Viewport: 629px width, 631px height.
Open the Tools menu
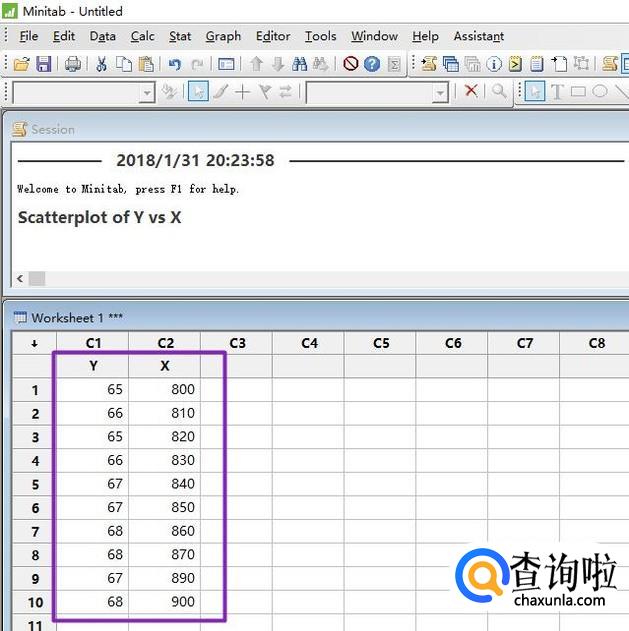[320, 36]
